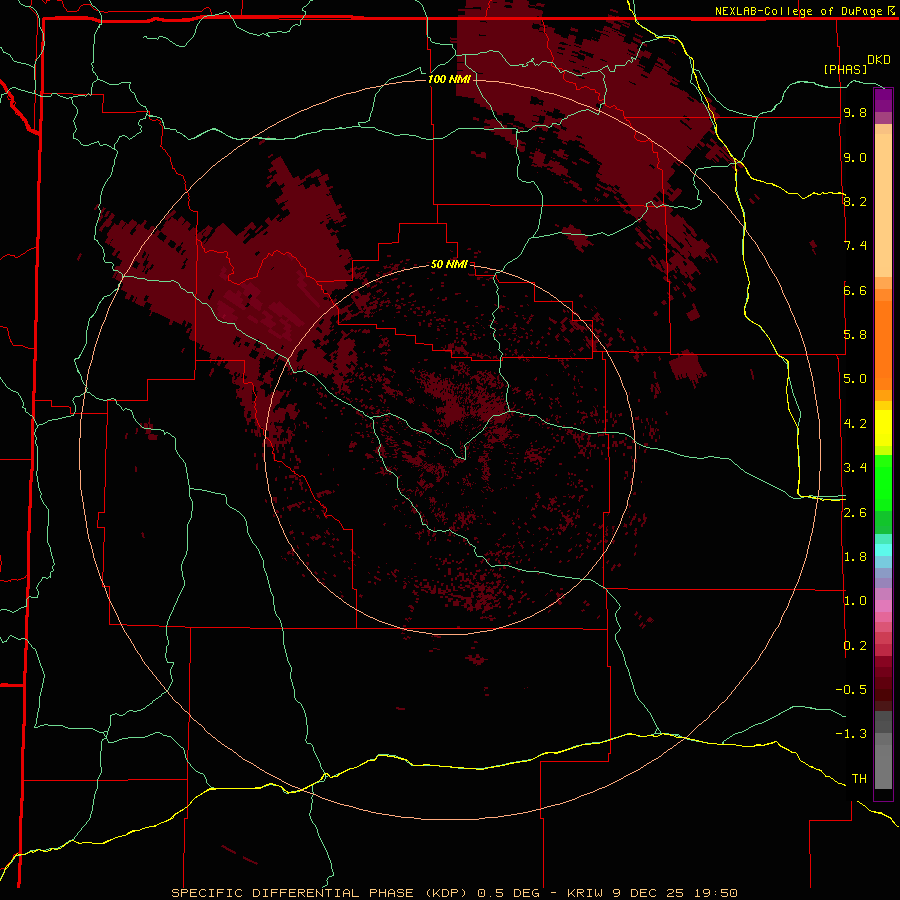Click the -0.5 scale value
Image resolution: width=900 pixels, height=900 pixels.
tap(851, 690)
